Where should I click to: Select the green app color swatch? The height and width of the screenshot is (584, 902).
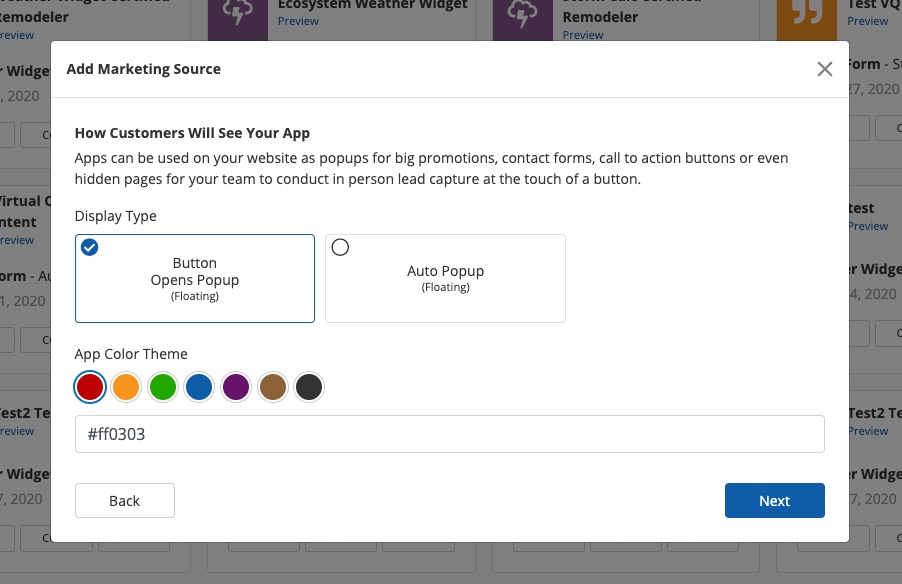tap(163, 387)
